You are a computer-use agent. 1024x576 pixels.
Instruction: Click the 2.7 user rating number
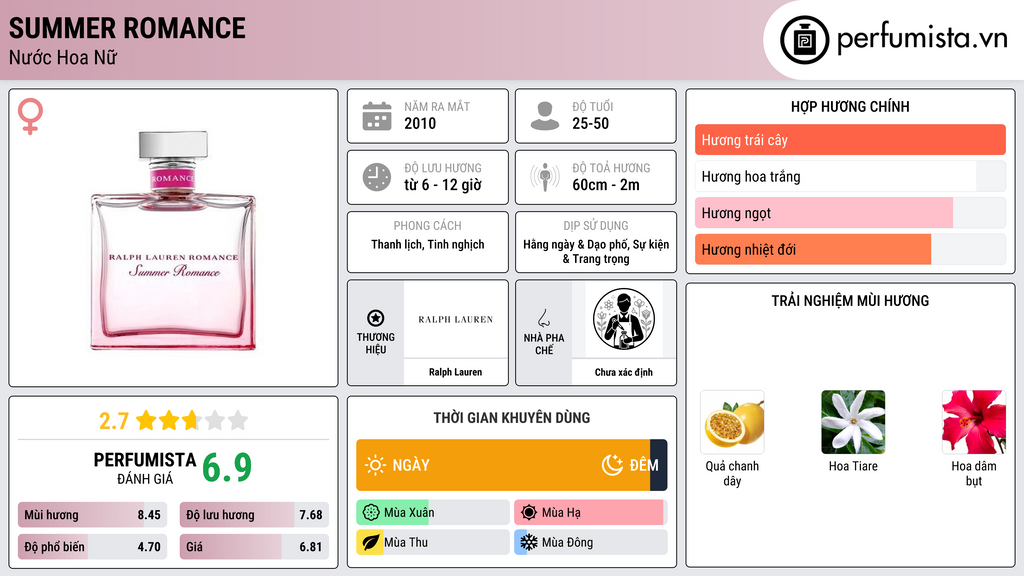(114, 421)
